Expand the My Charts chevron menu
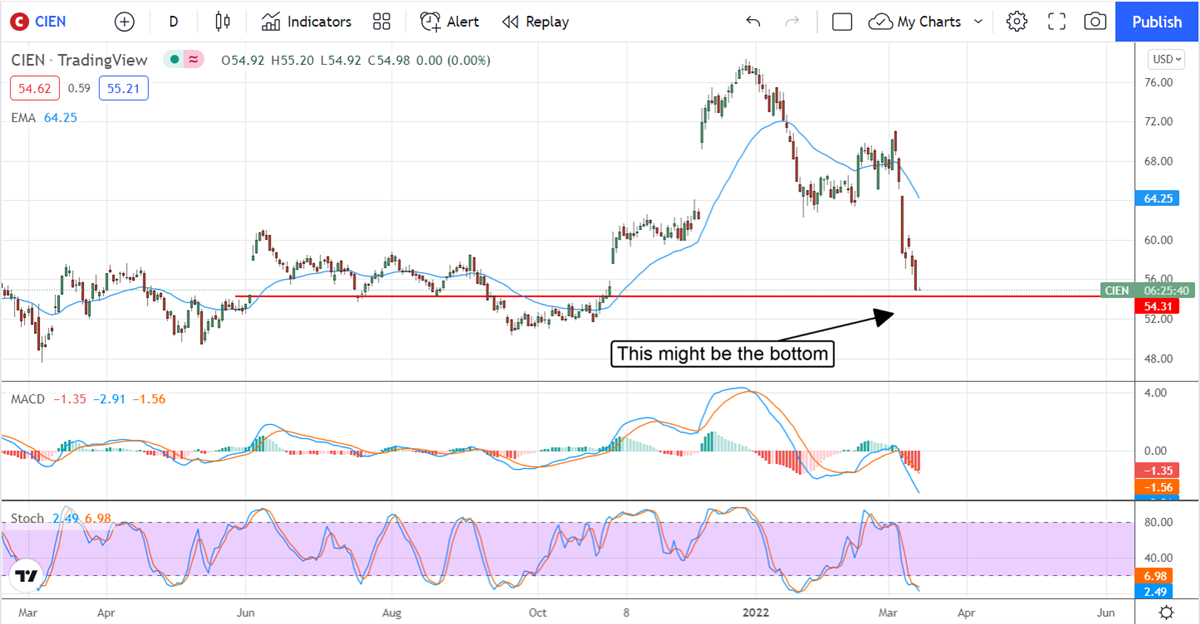Viewport: 1200px width, 624px height. tap(978, 21)
